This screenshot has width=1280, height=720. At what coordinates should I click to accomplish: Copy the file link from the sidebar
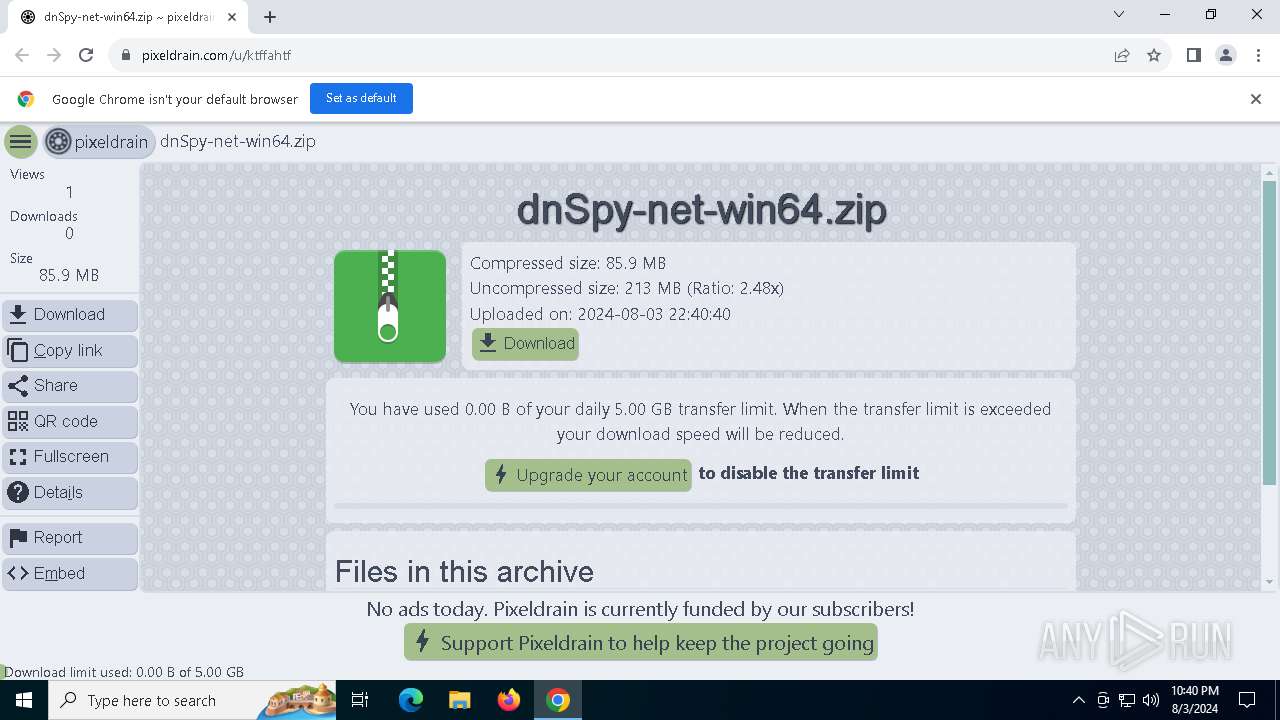point(70,351)
